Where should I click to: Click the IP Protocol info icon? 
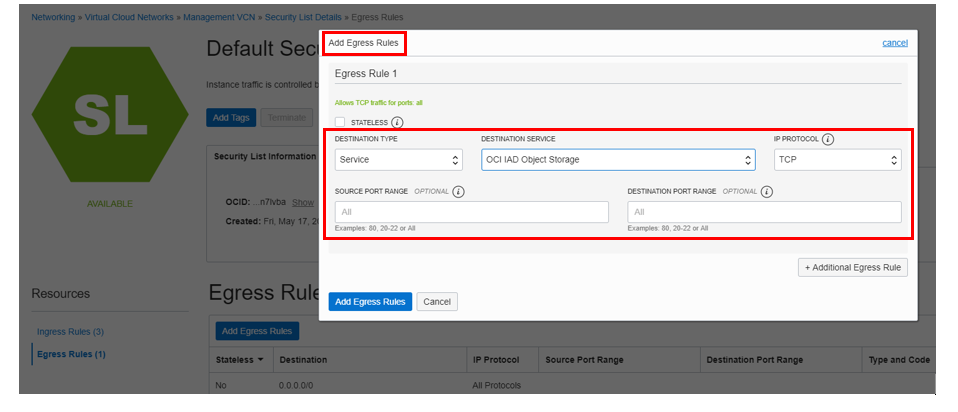(828, 139)
